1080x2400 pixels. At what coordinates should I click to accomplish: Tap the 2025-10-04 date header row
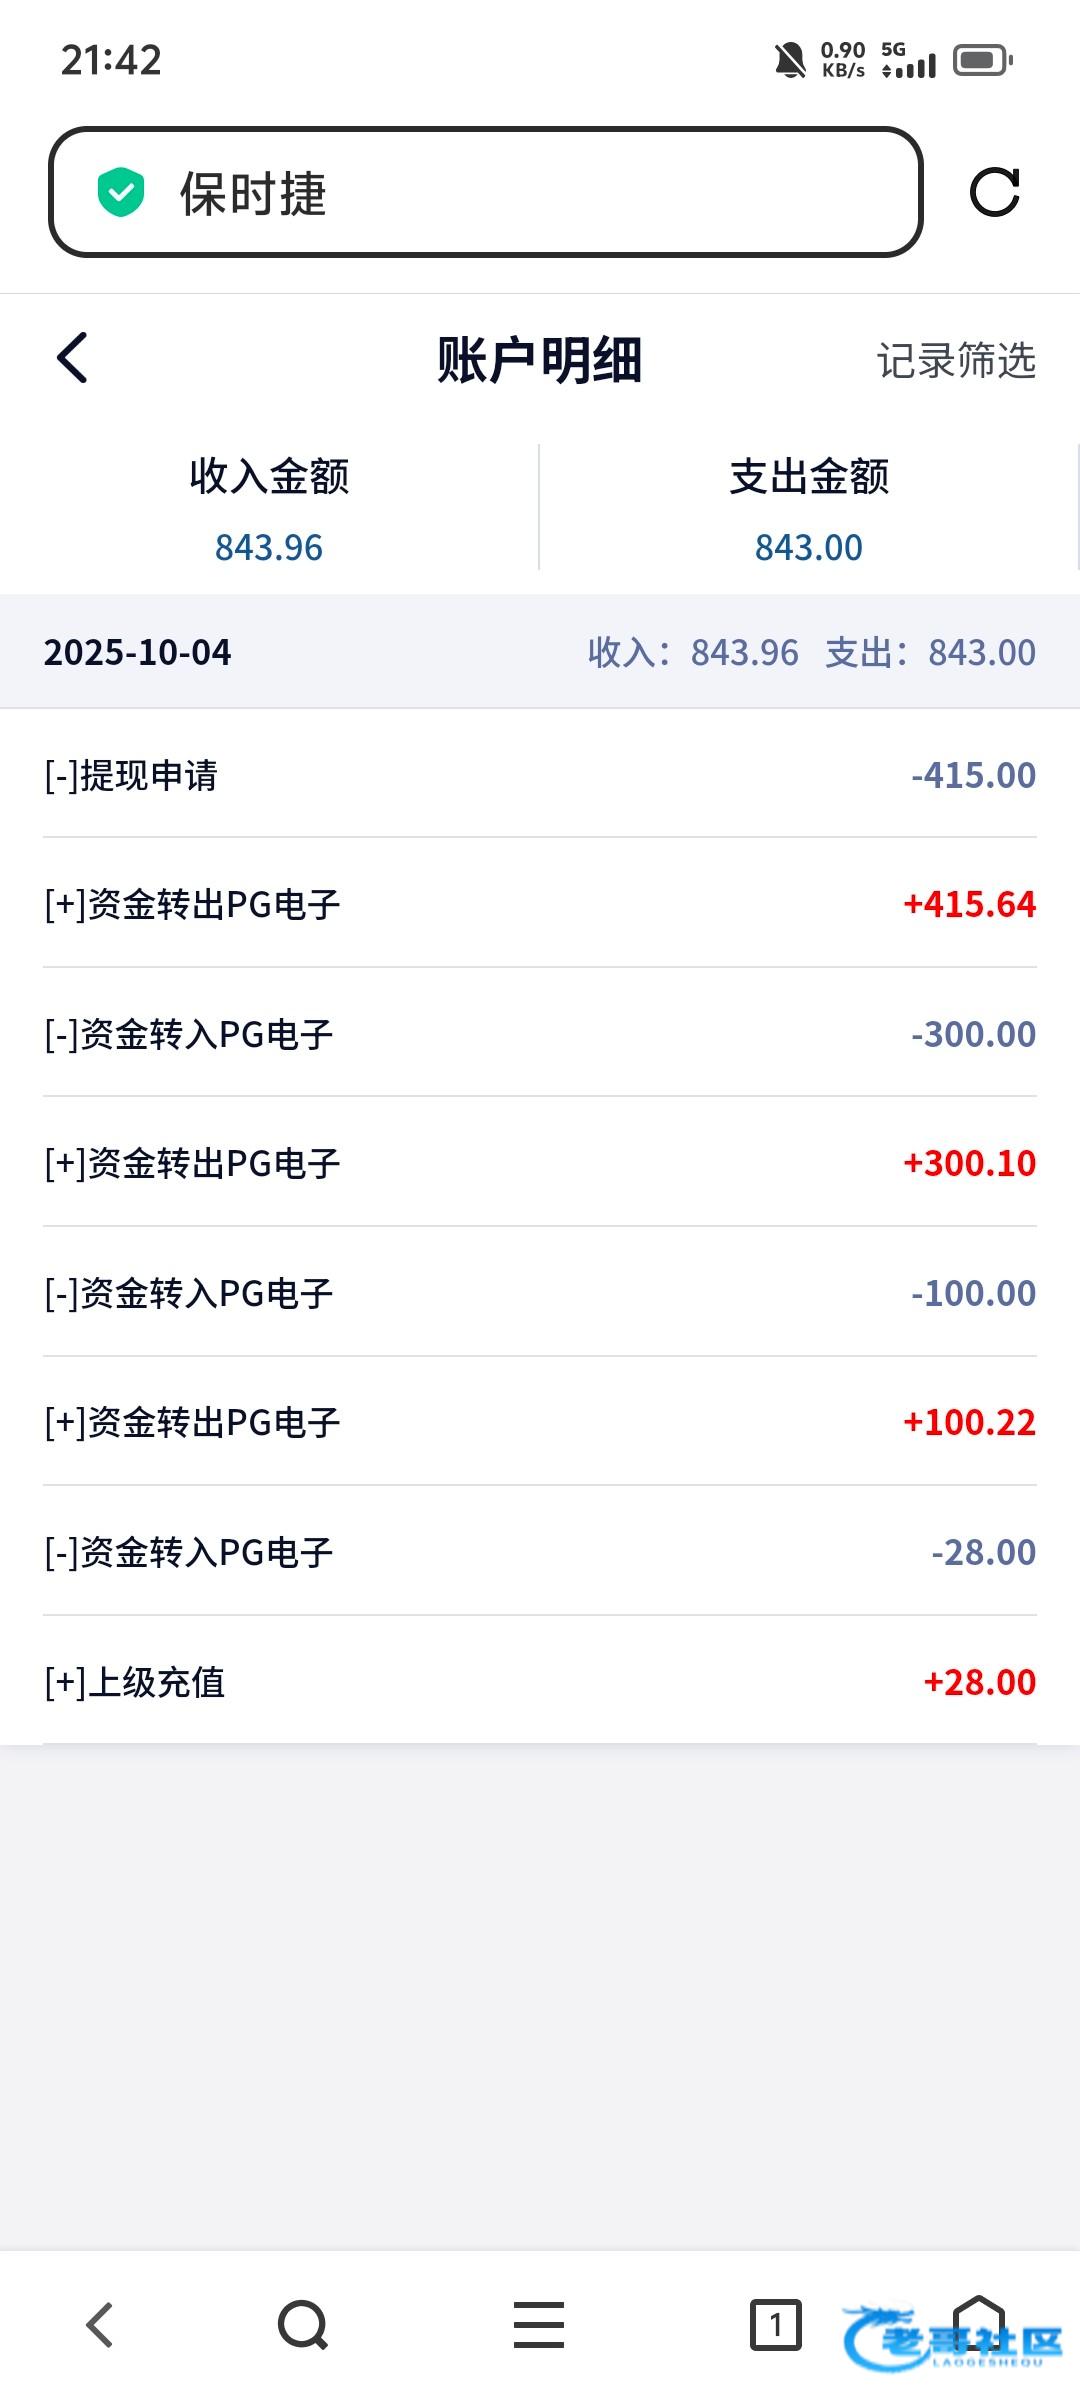click(x=540, y=652)
